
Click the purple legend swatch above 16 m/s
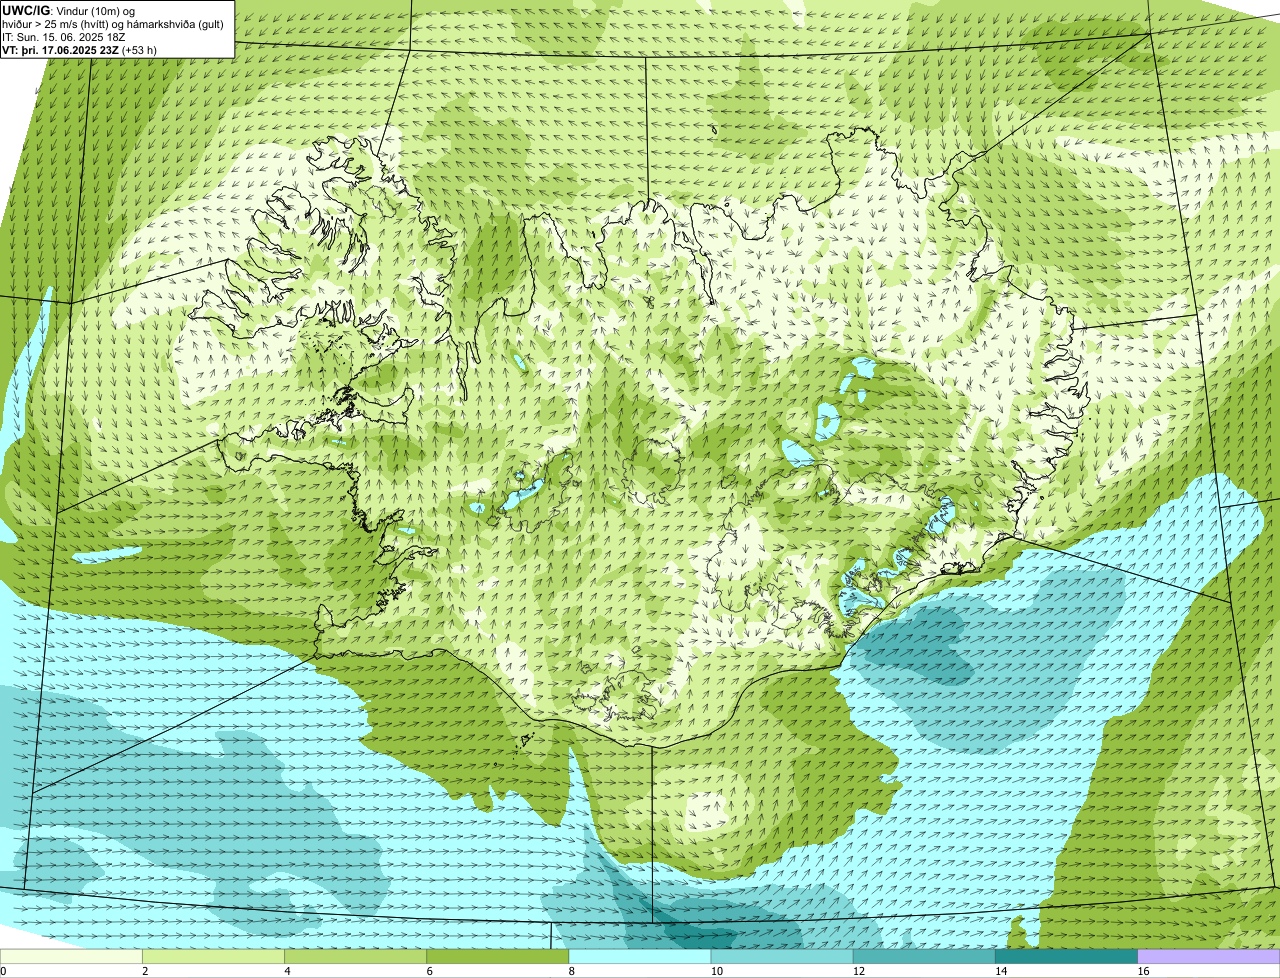click(1209, 956)
